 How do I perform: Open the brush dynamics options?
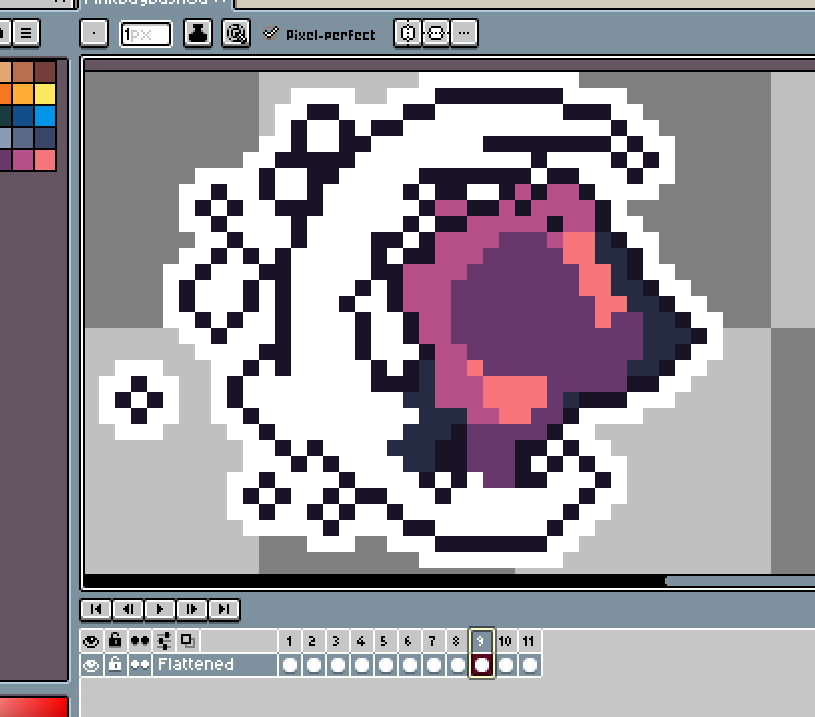pyautogui.click(x=235, y=33)
